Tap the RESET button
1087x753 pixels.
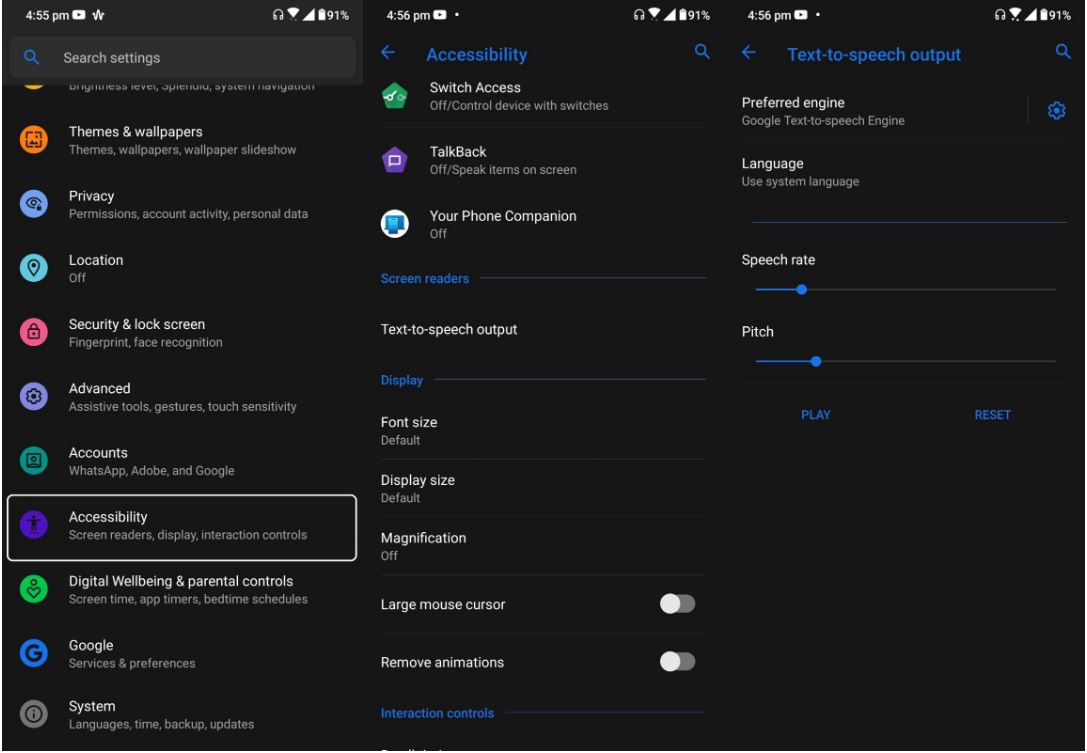(x=992, y=415)
